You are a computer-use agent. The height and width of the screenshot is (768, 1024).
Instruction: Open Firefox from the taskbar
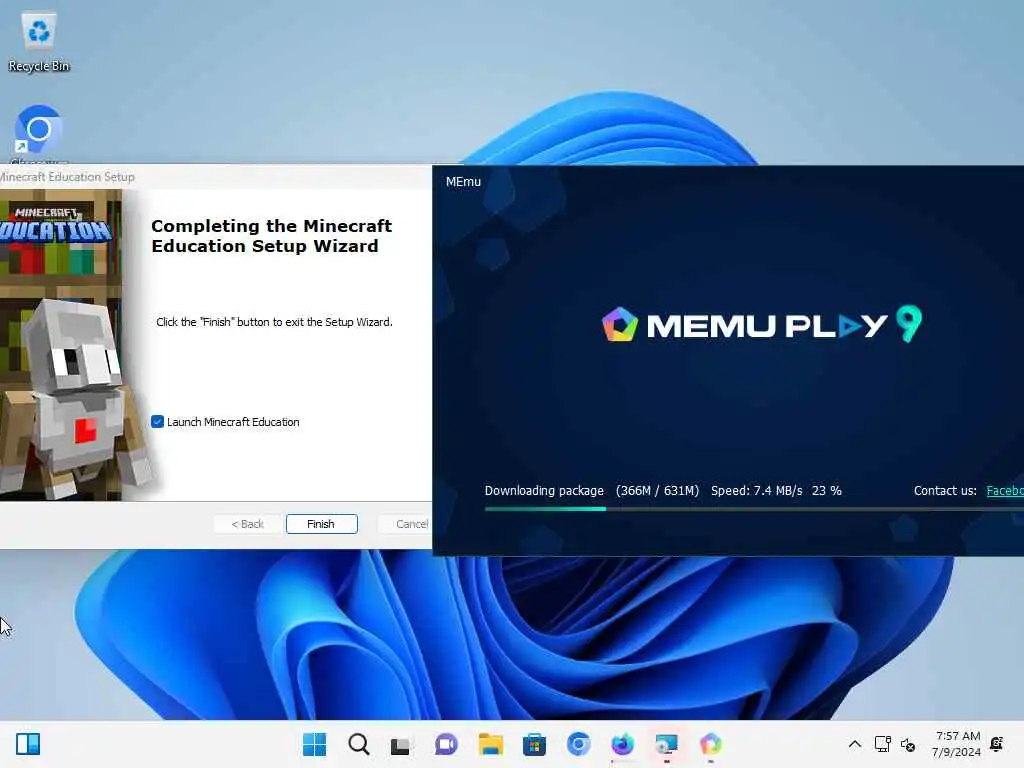pos(622,744)
